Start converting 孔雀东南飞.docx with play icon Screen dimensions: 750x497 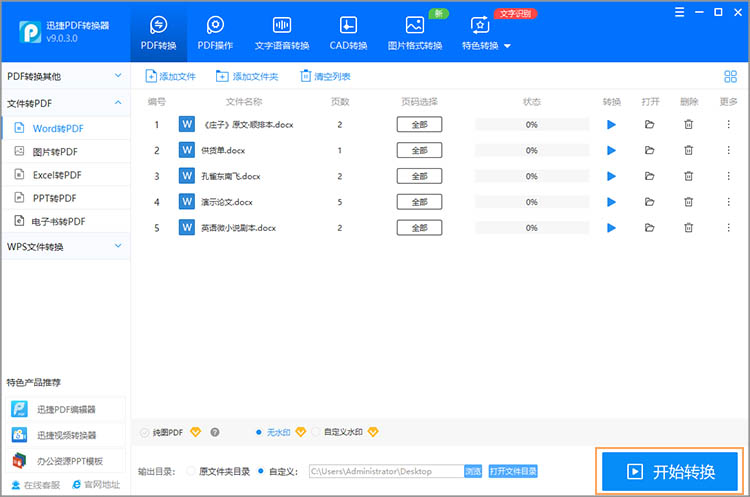(612, 176)
